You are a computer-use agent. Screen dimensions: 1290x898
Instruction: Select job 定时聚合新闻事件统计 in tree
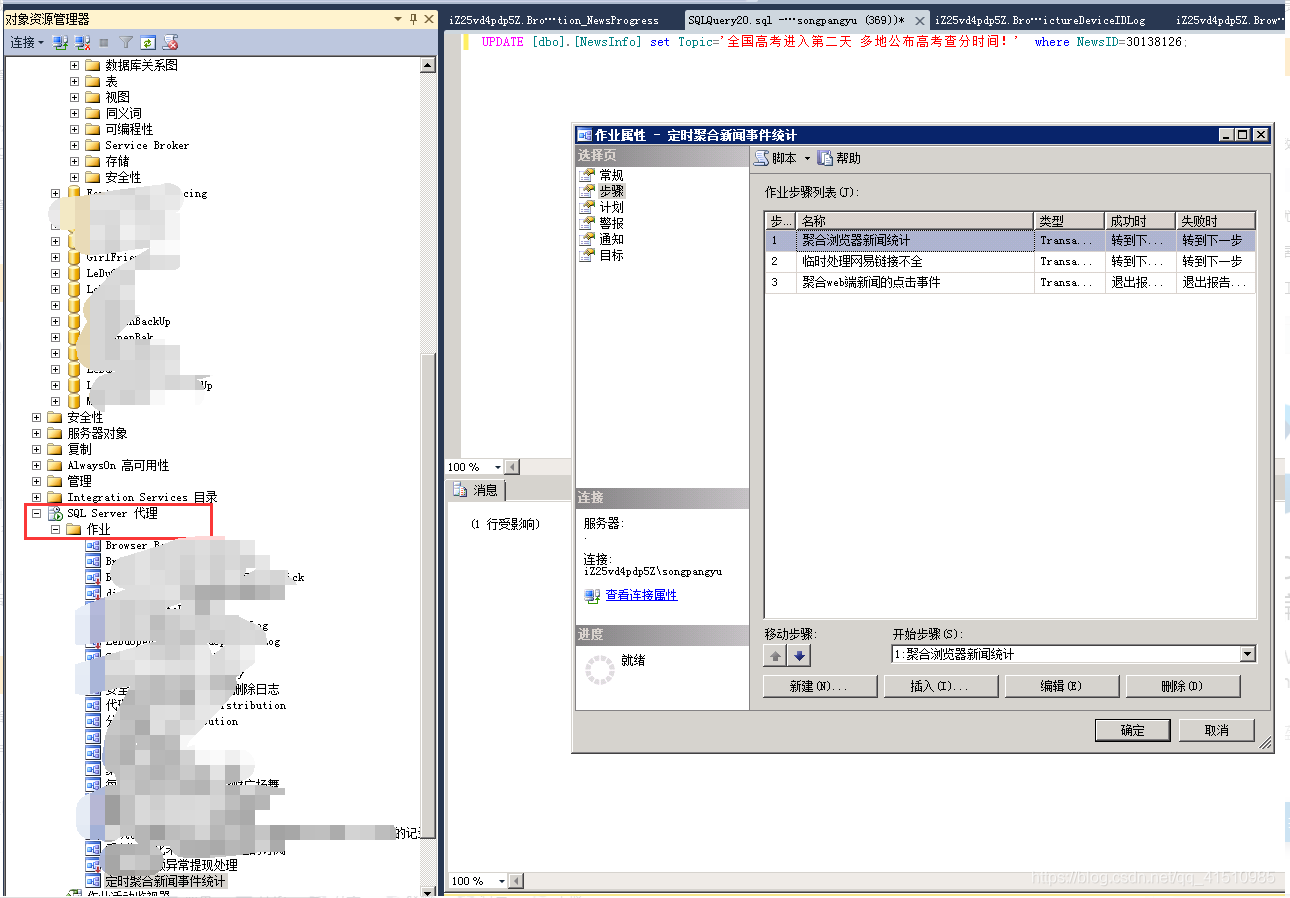(x=165, y=881)
